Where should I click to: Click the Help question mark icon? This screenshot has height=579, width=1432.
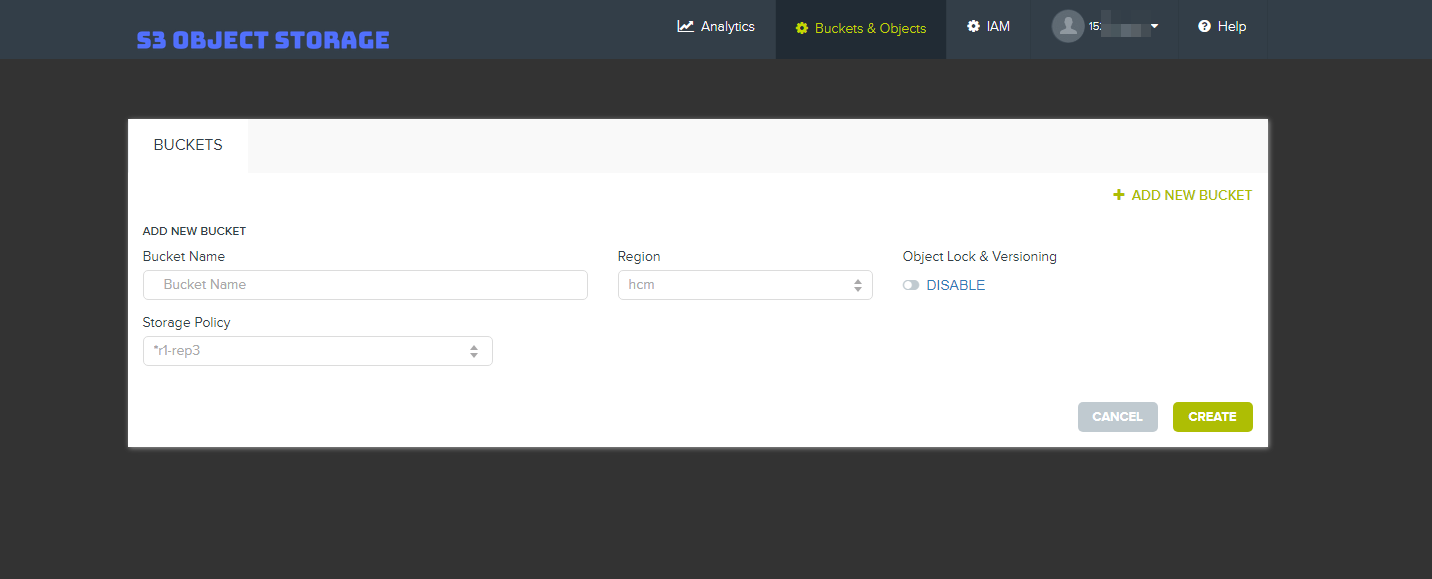1204,27
